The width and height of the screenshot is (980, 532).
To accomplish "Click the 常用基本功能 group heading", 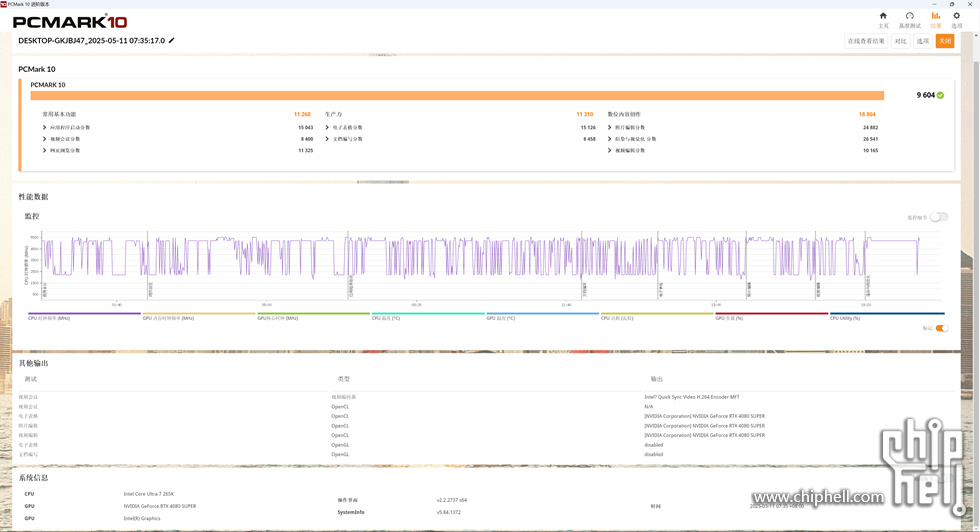I will click(x=59, y=114).
